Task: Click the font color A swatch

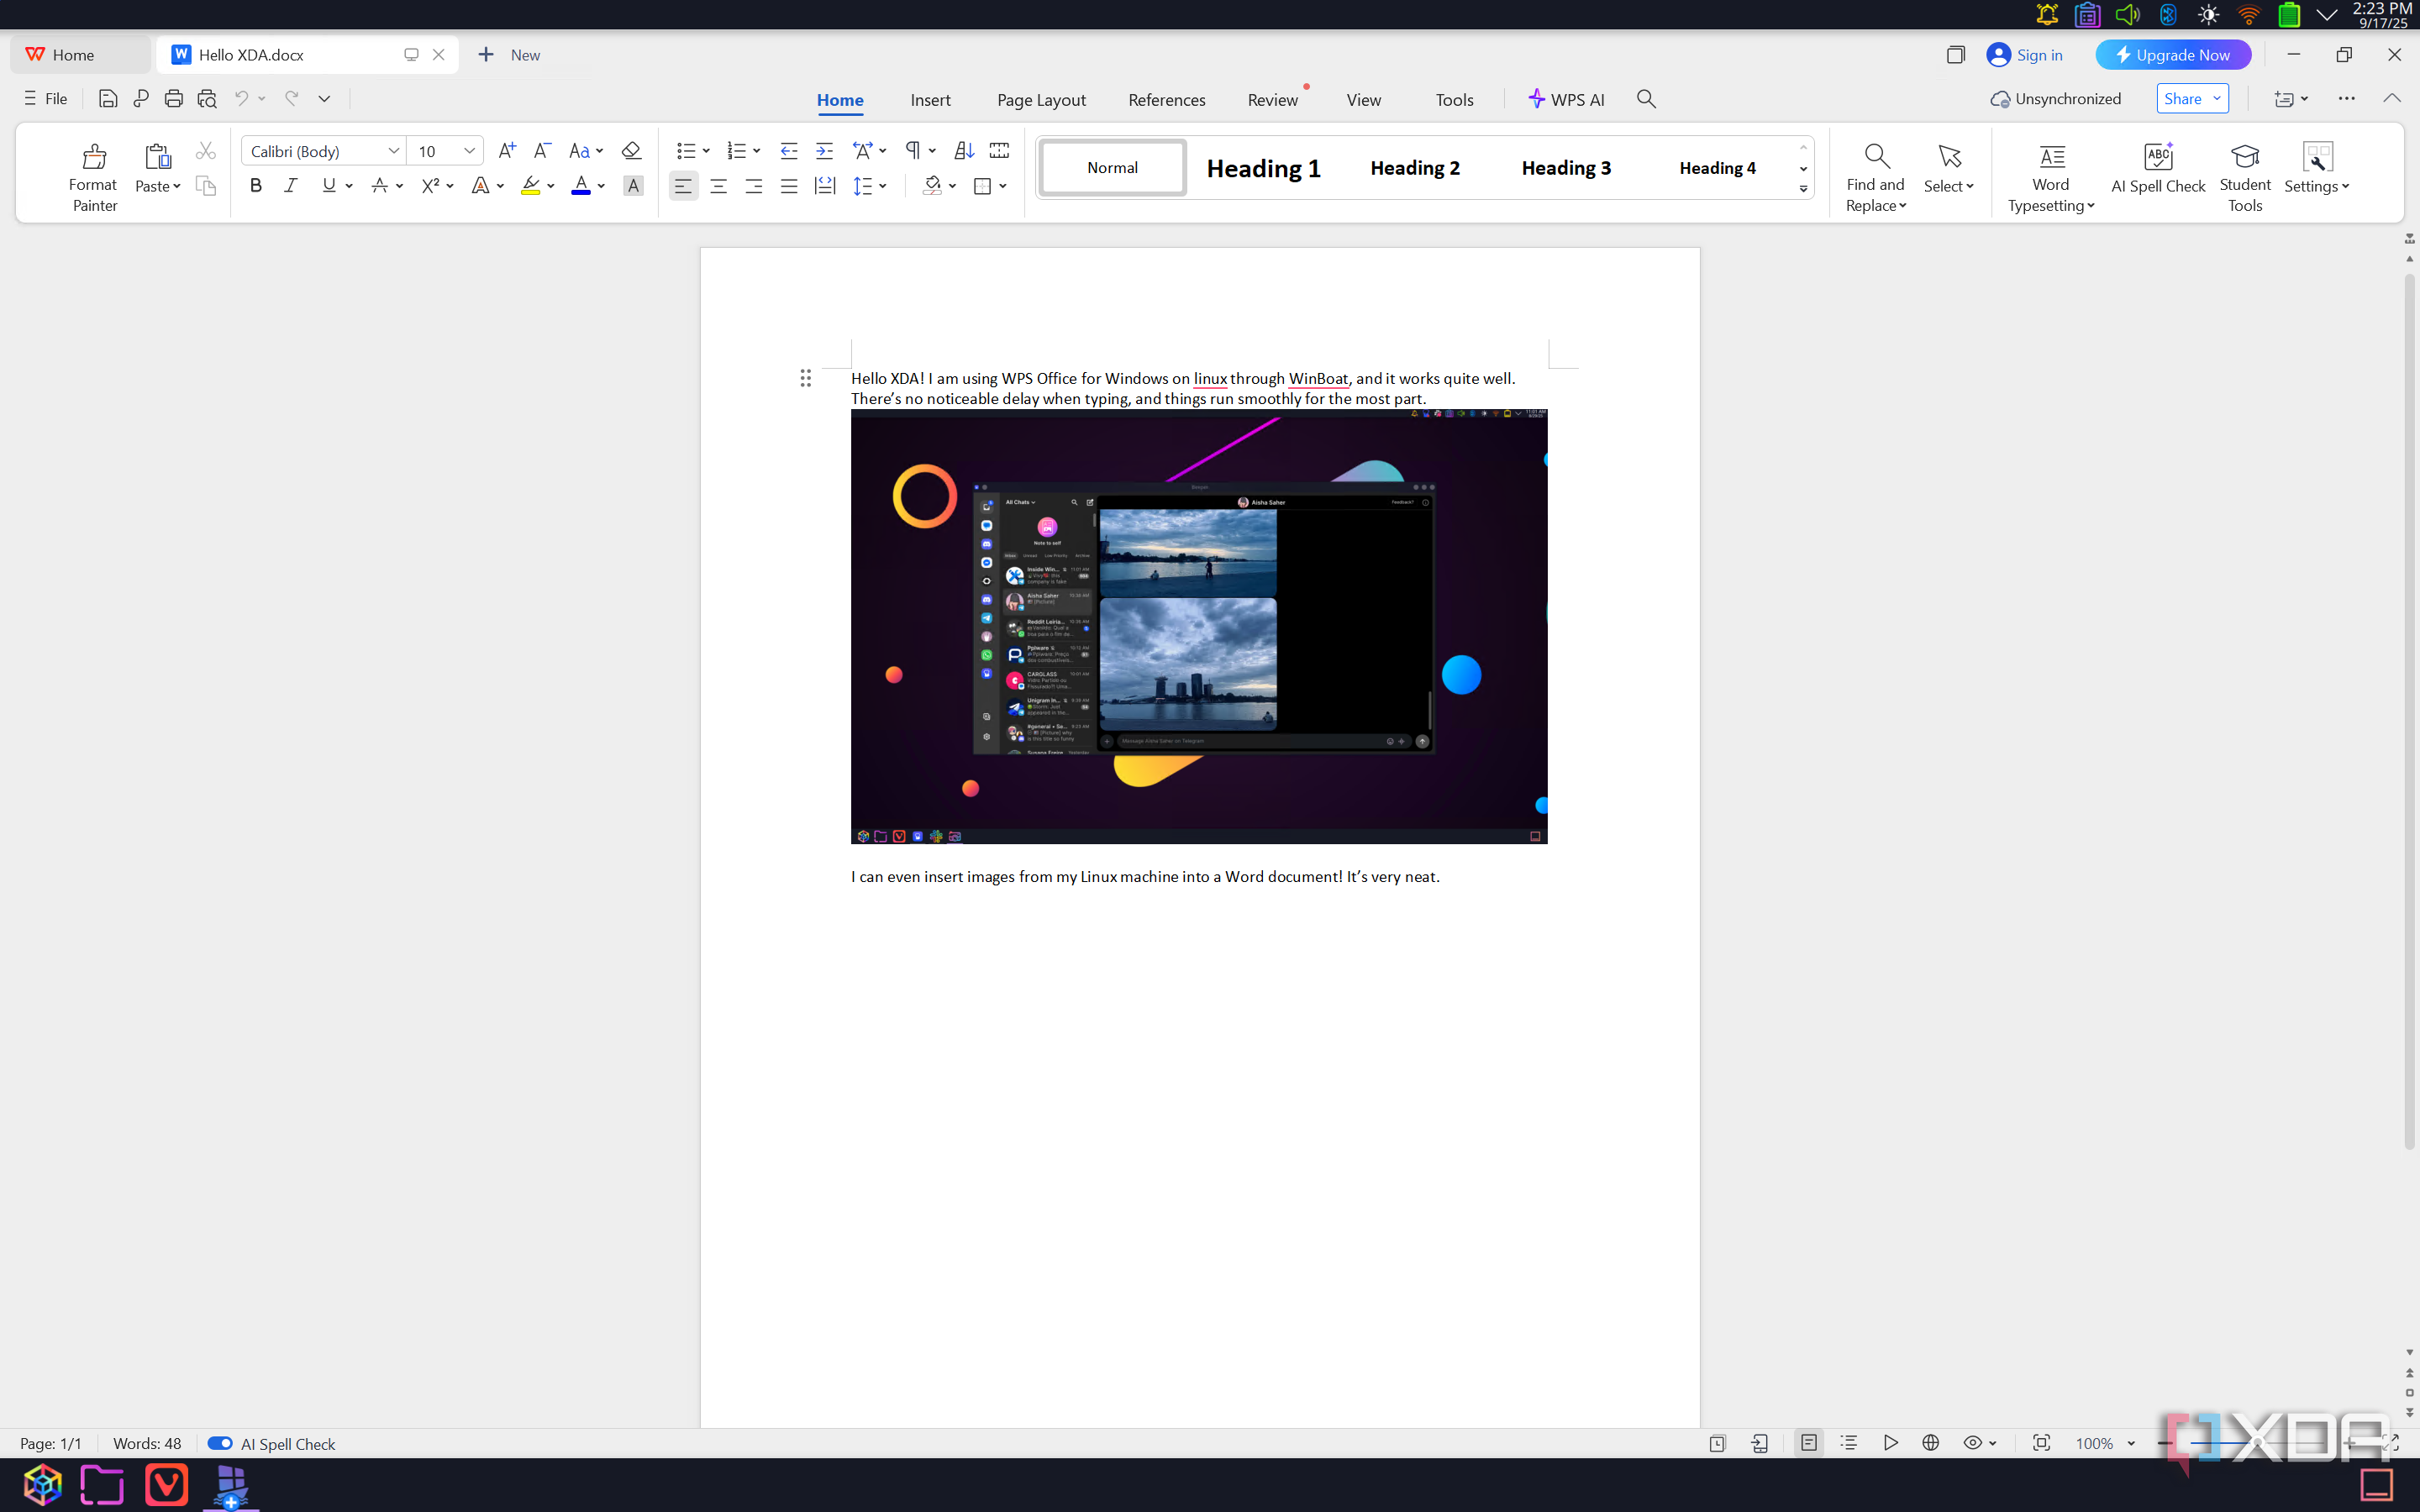Action: point(580,186)
